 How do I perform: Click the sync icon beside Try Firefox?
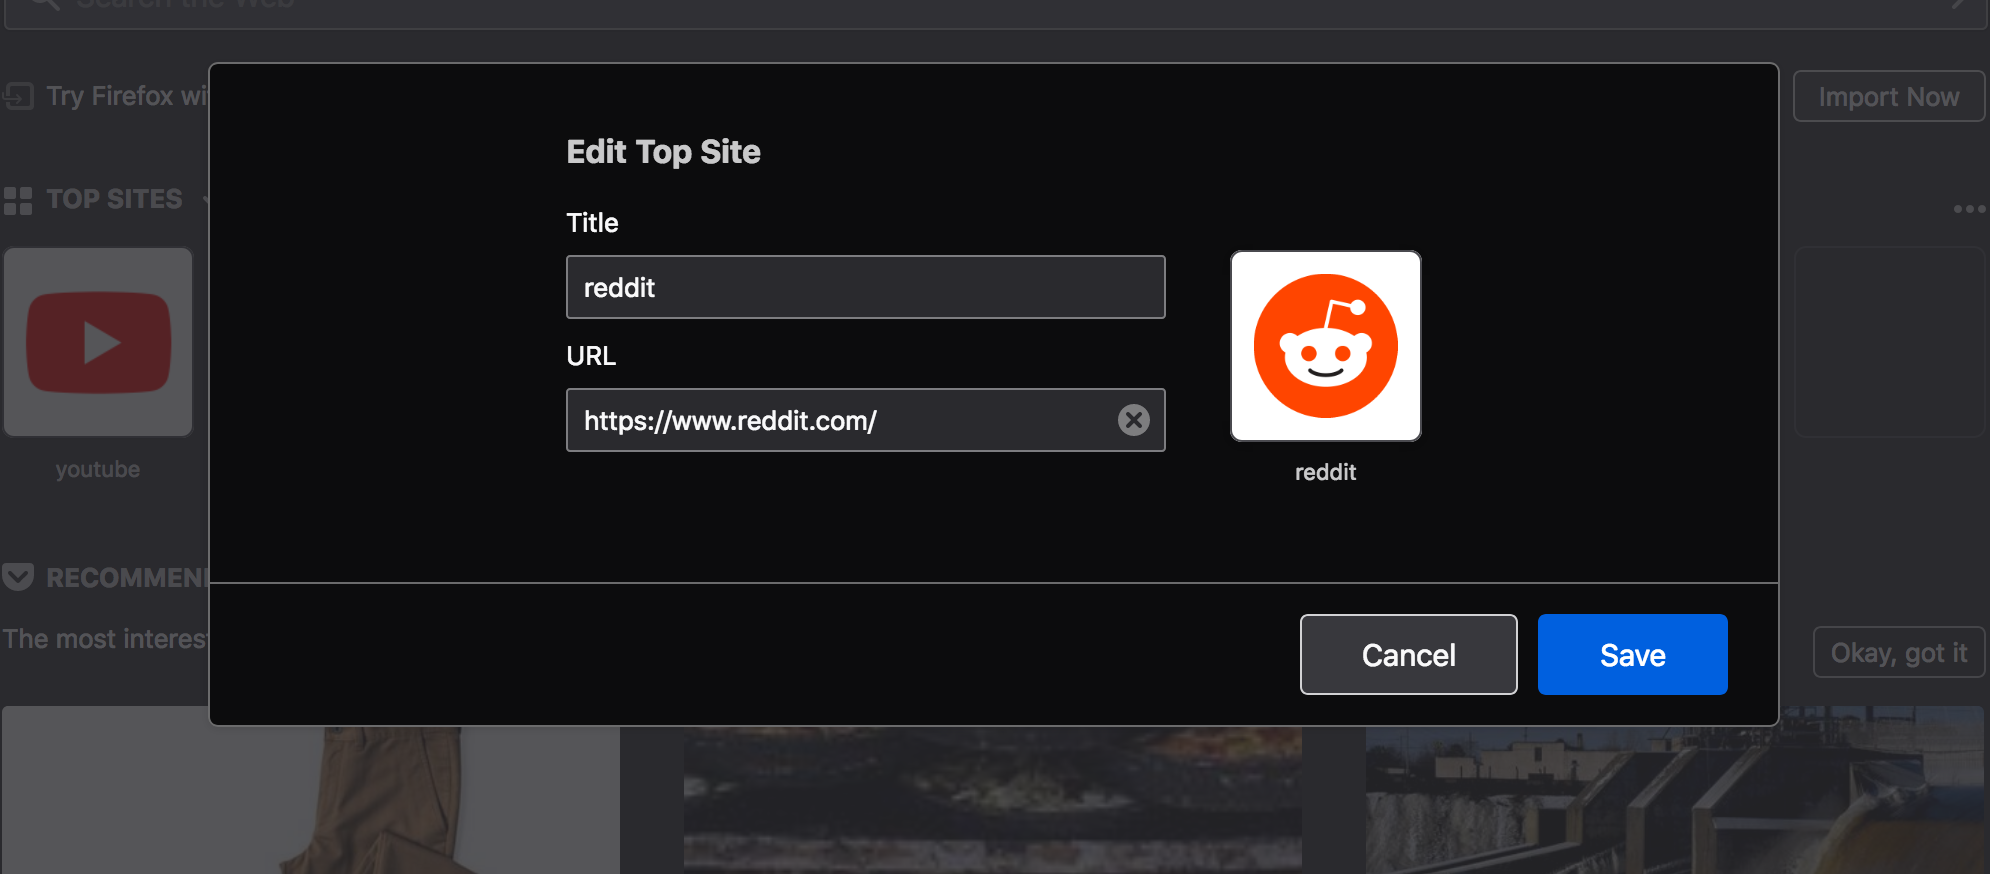point(18,96)
